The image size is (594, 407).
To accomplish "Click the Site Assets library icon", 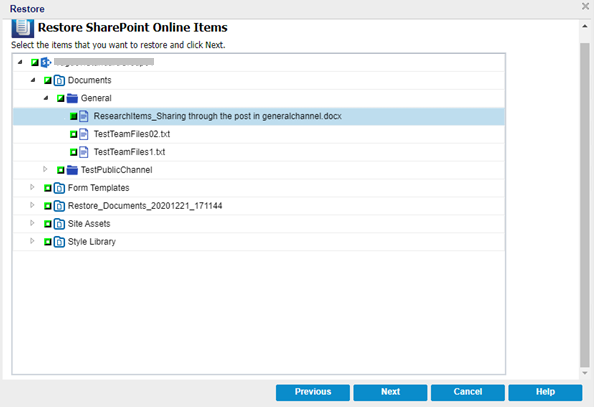I will click(59, 224).
